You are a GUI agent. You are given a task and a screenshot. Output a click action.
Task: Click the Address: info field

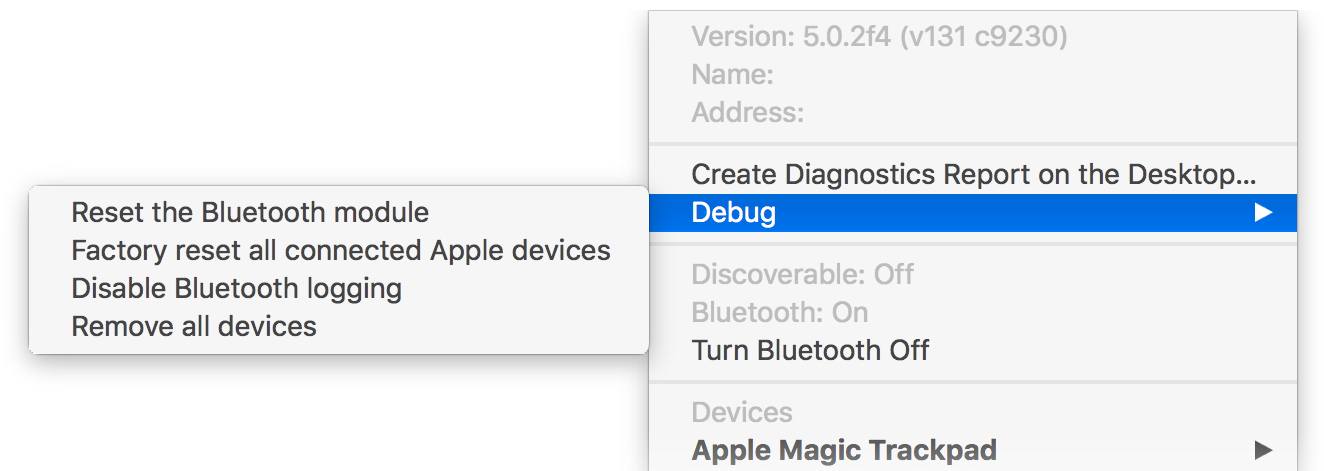coord(747,111)
